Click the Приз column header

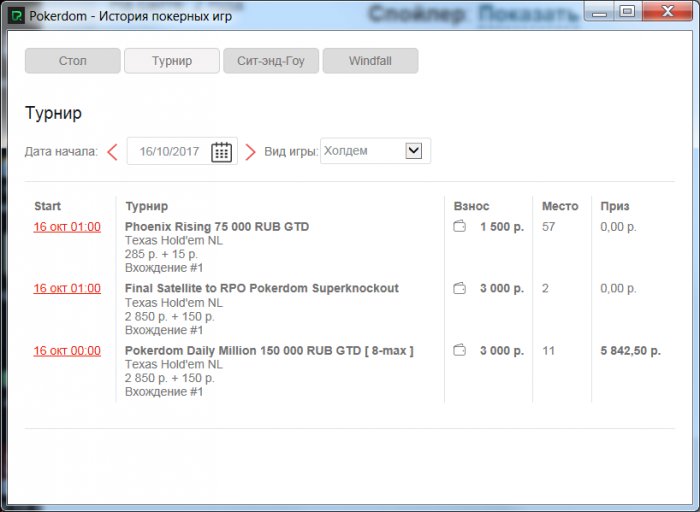pos(615,206)
